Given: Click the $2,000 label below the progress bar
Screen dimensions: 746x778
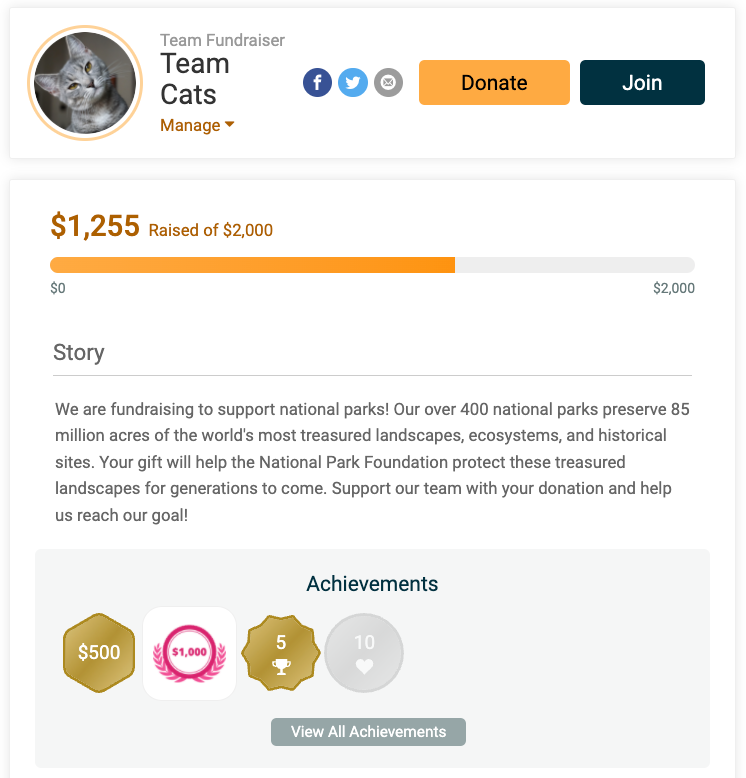Looking at the screenshot, I should 673,289.
